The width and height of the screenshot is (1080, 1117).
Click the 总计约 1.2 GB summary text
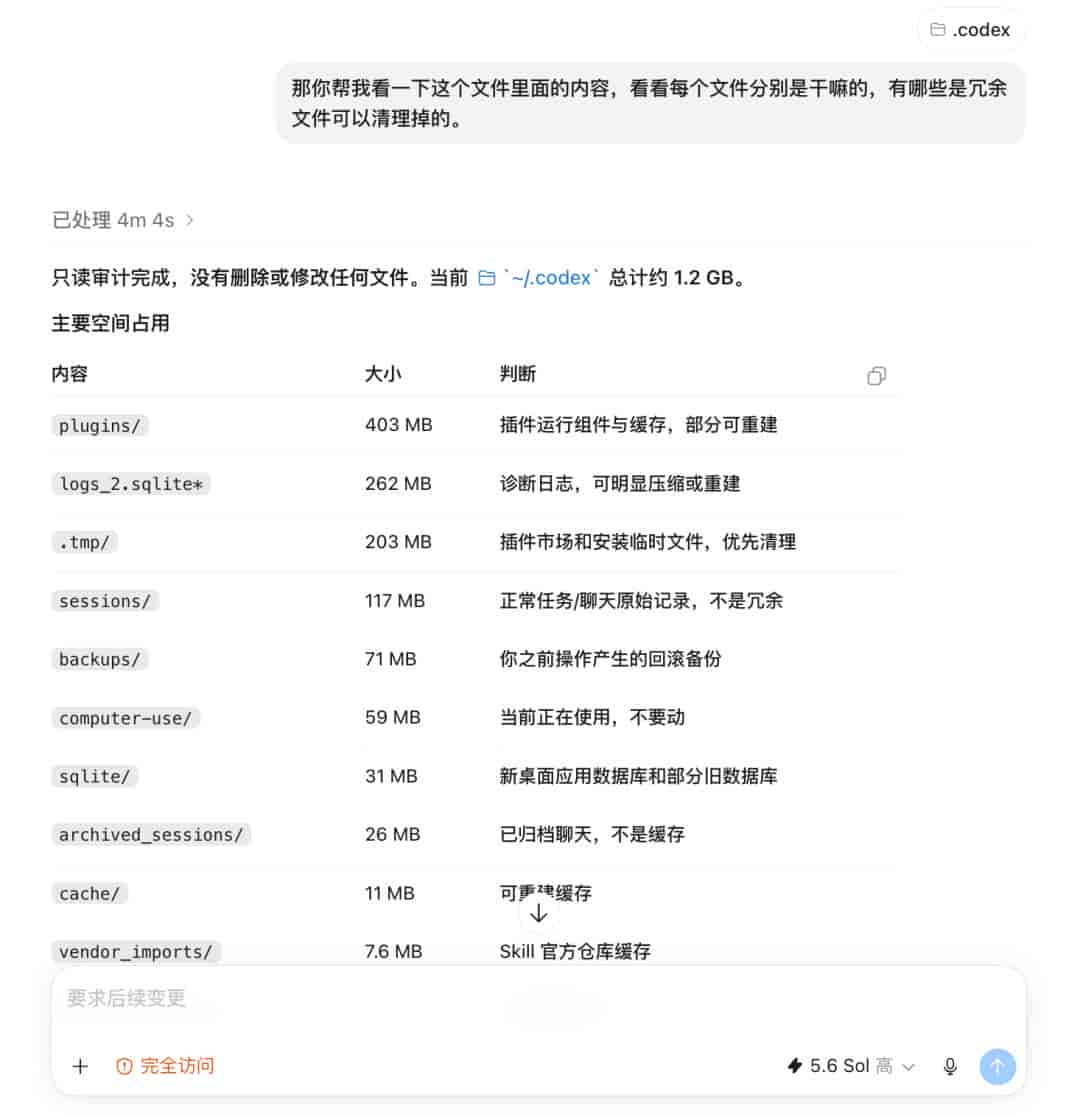pos(677,278)
